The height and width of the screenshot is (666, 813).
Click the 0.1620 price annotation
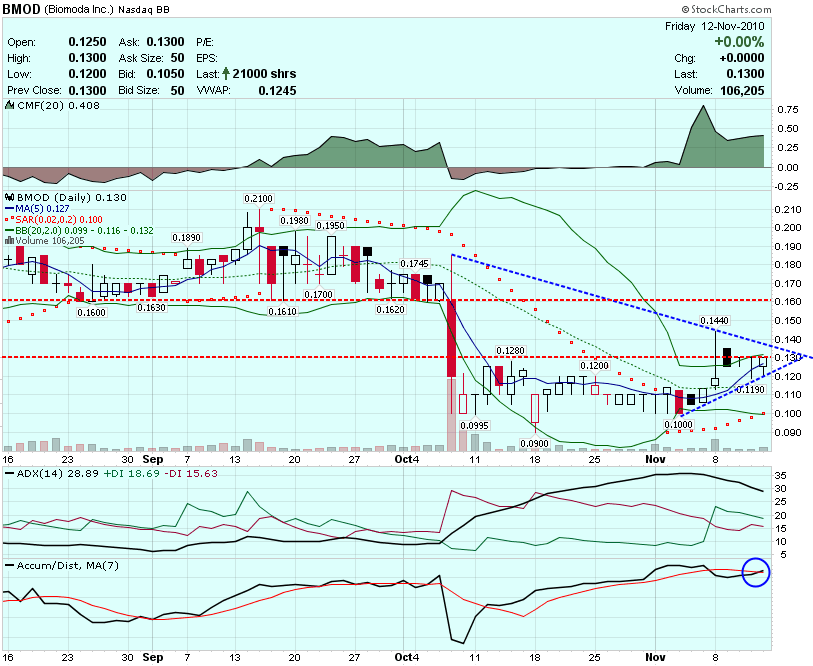[390, 310]
